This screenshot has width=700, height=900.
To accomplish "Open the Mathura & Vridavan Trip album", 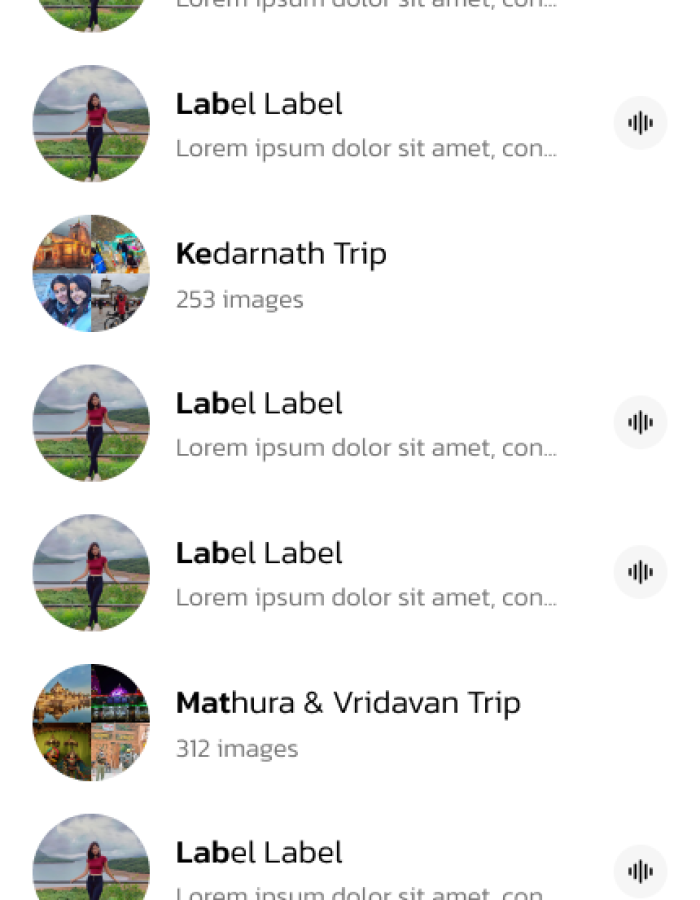I will point(348,702).
